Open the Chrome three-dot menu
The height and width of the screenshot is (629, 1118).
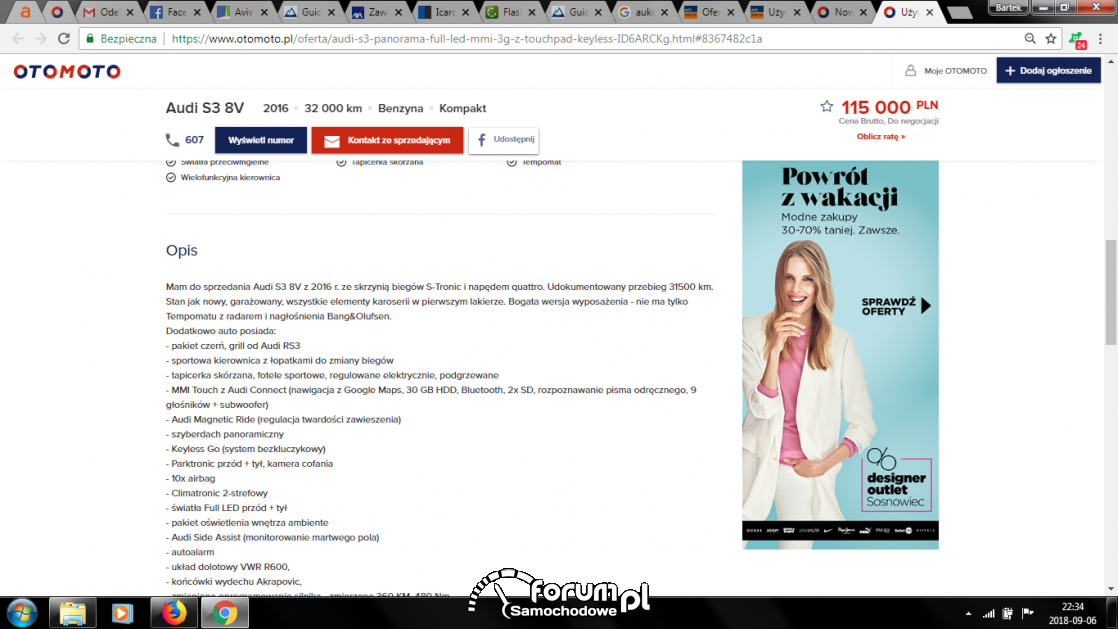(1100, 39)
